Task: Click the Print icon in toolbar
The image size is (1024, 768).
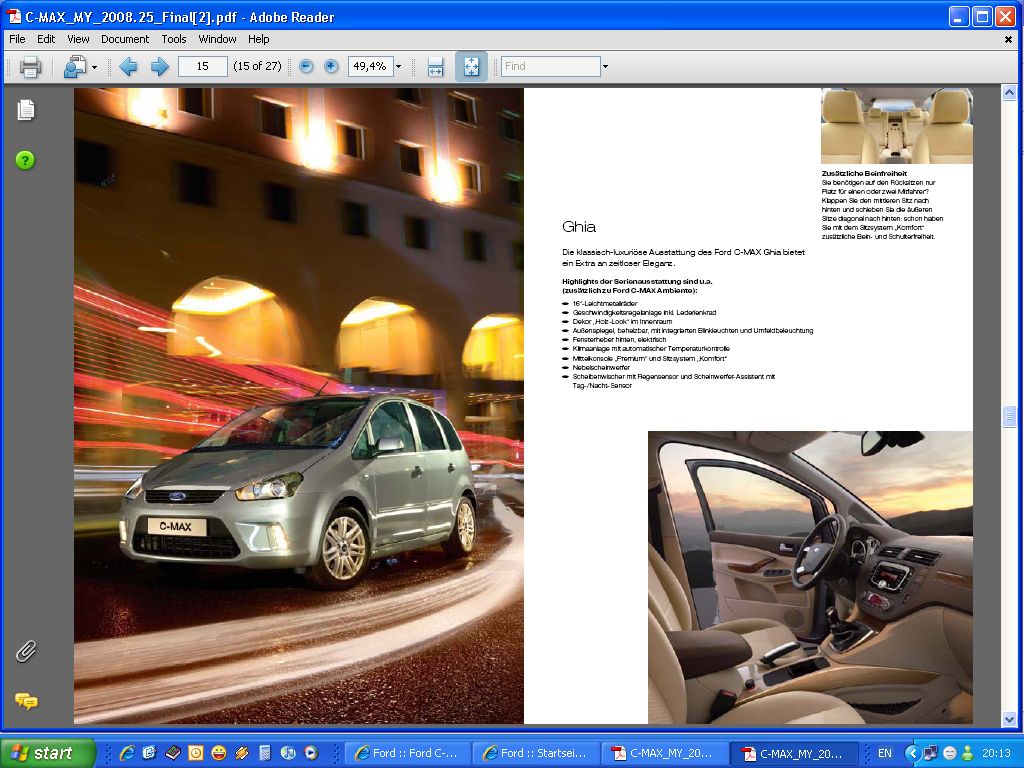Action: [x=30, y=67]
